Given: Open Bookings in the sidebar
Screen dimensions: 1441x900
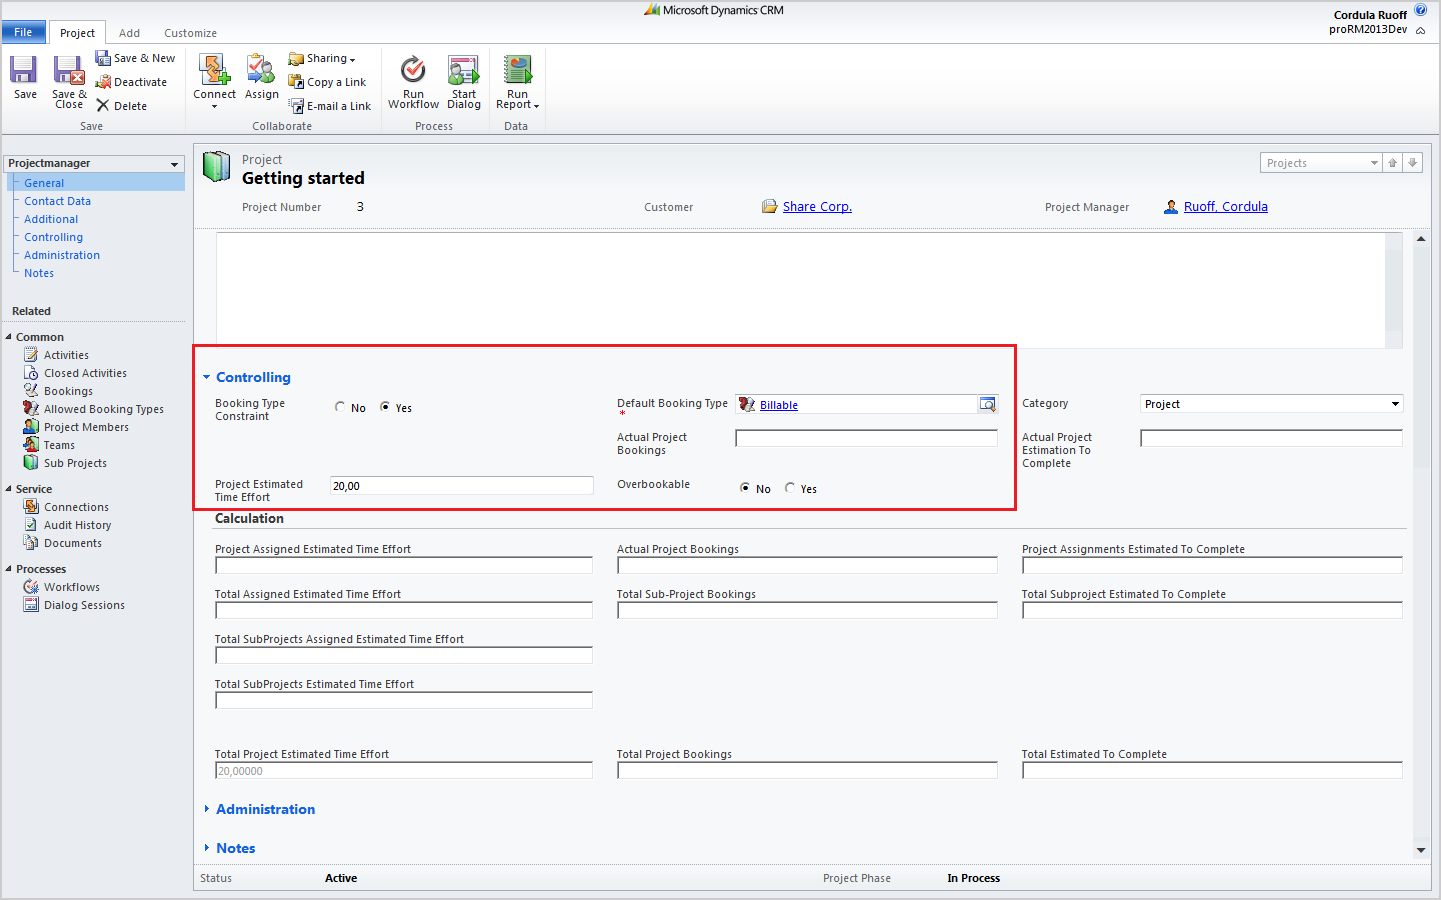Looking at the screenshot, I should point(68,391).
